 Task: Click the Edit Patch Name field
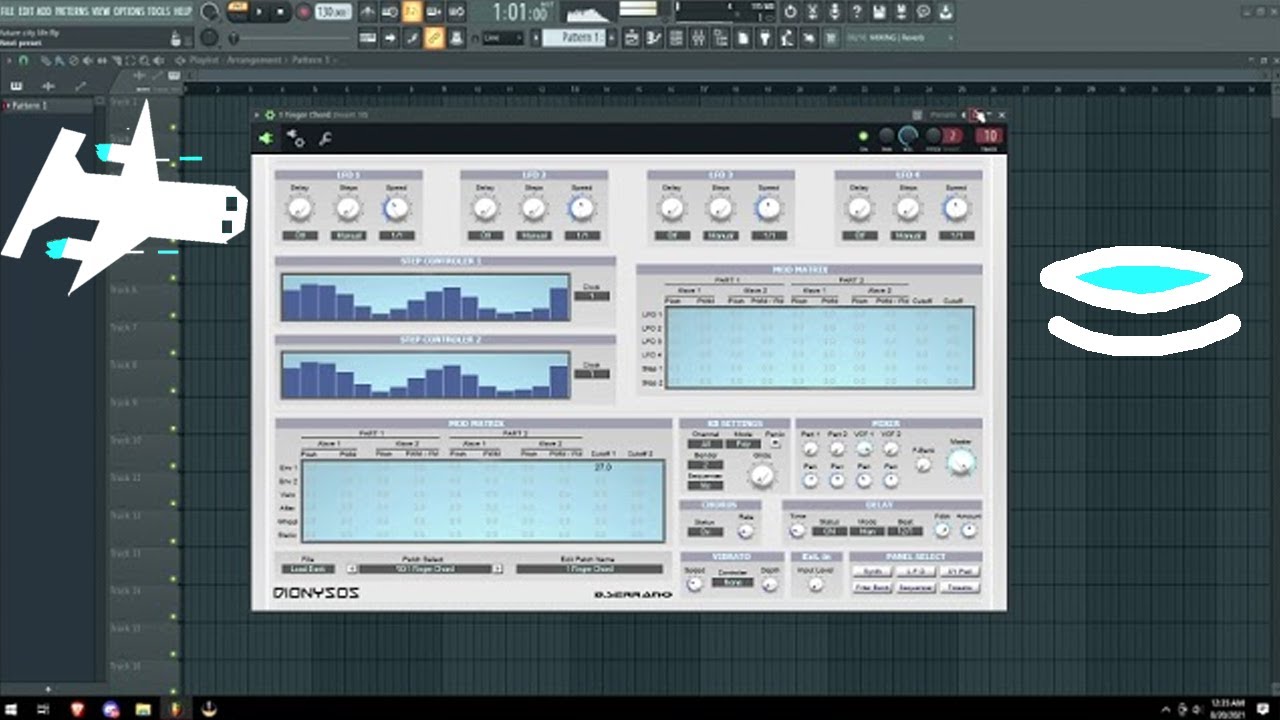[x=589, y=569]
